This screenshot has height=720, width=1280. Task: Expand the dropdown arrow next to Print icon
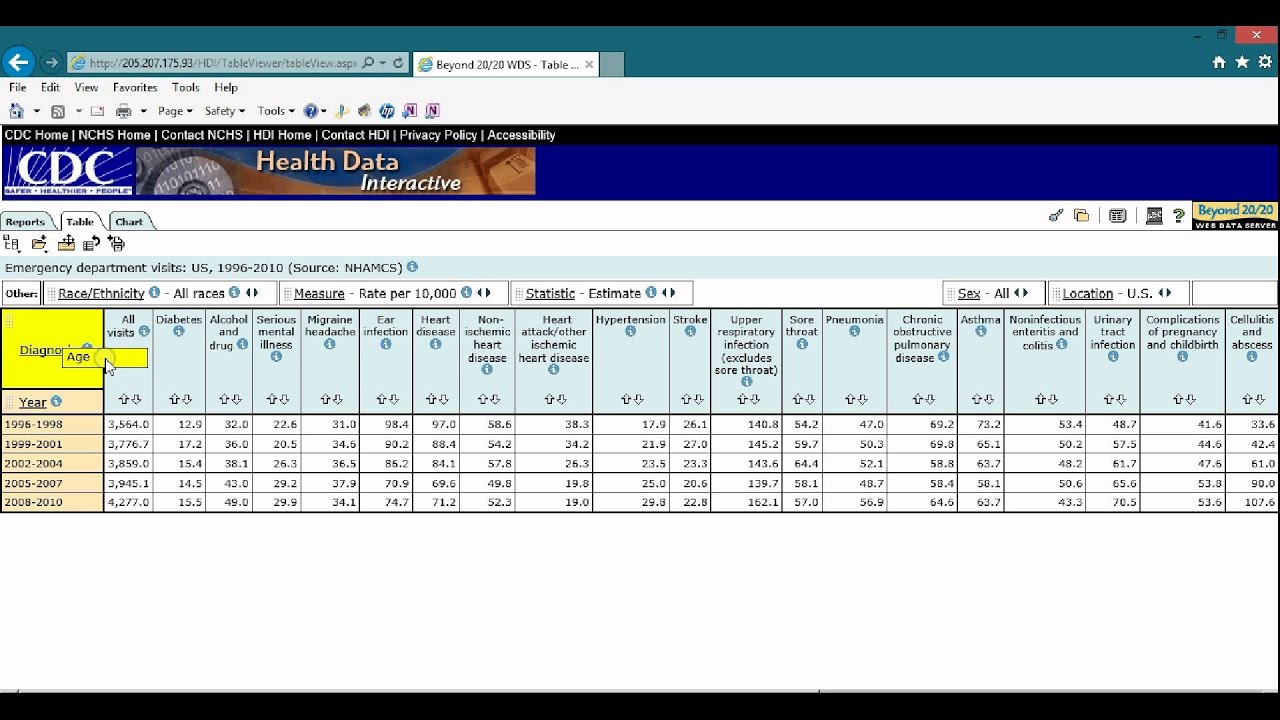[x=143, y=111]
